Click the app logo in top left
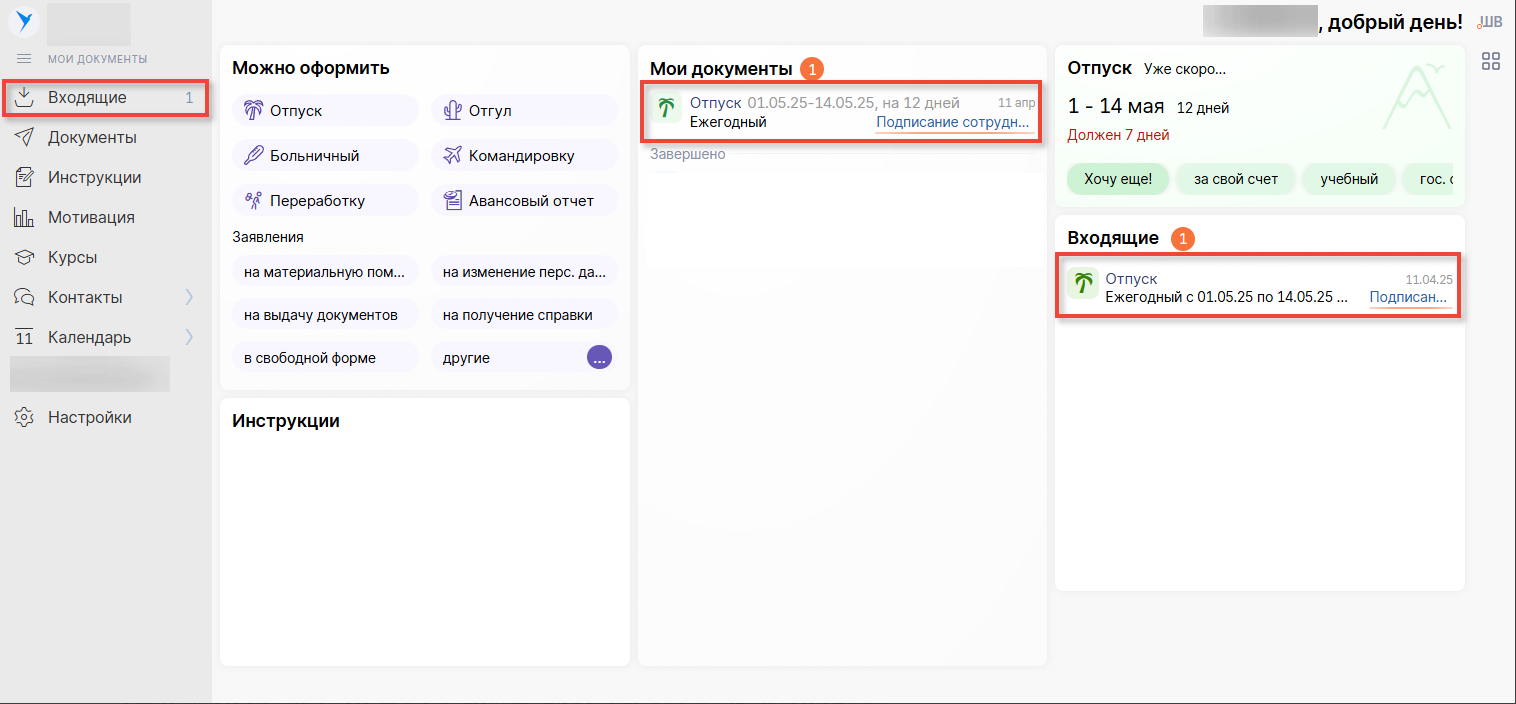Image resolution: width=1516 pixels, height=704 pixels. click(24, 20)
